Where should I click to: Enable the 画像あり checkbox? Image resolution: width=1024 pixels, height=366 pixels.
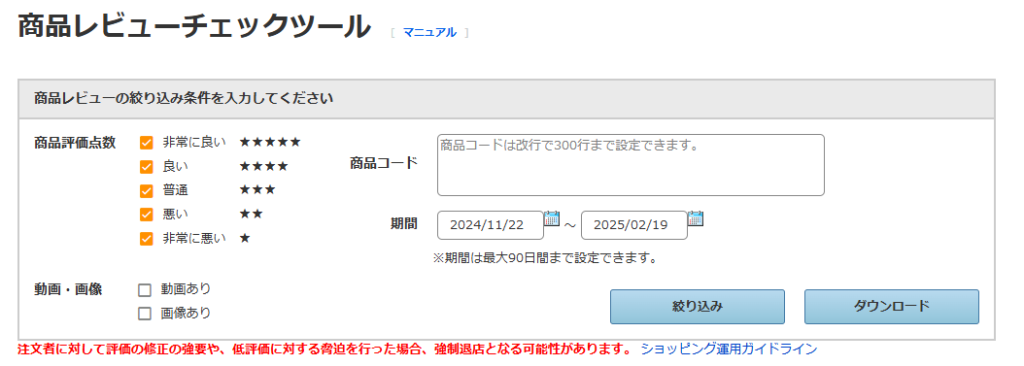click(145, 314)
